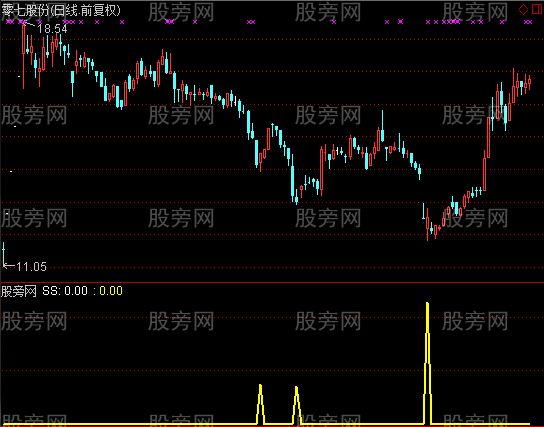Select the chart title 零七股份(日线.前复权)

coord(60,10)
